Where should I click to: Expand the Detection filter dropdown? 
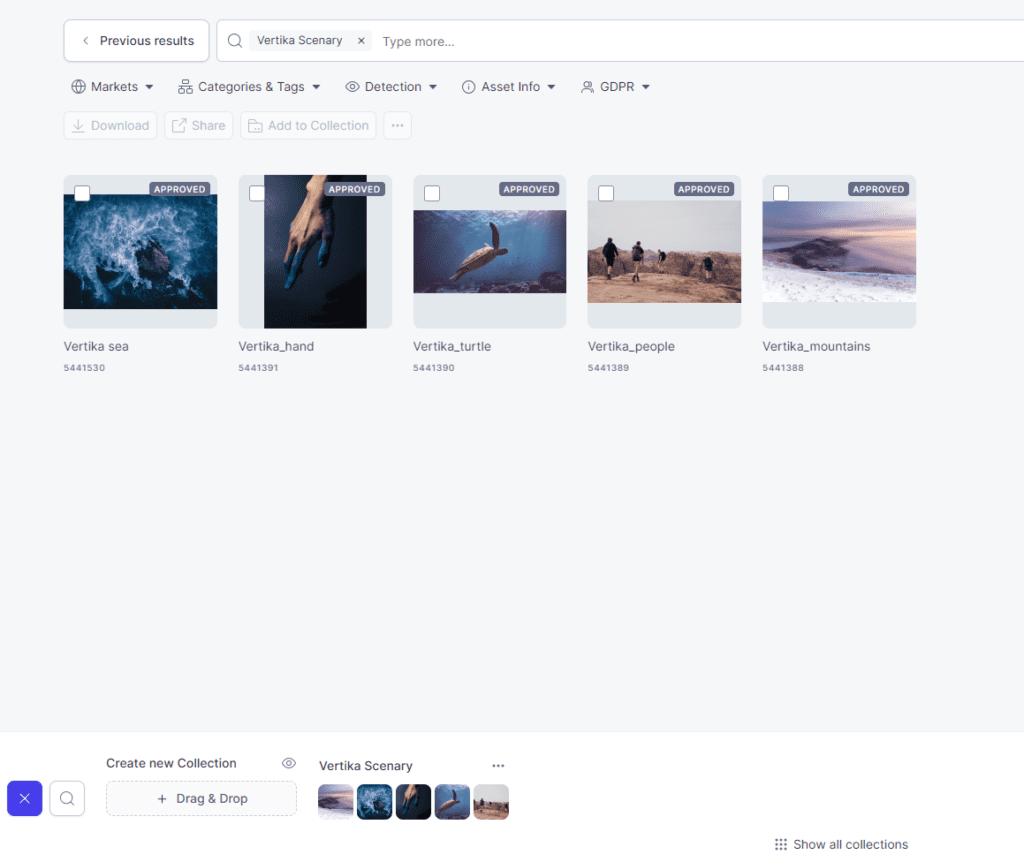pos(391,87)
